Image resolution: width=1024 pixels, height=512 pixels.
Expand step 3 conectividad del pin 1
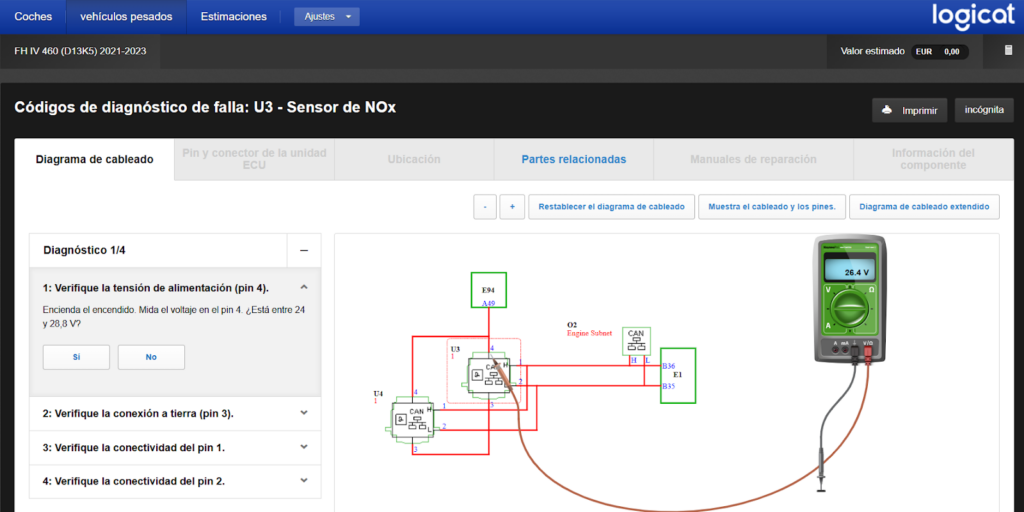tap(175, 447)
